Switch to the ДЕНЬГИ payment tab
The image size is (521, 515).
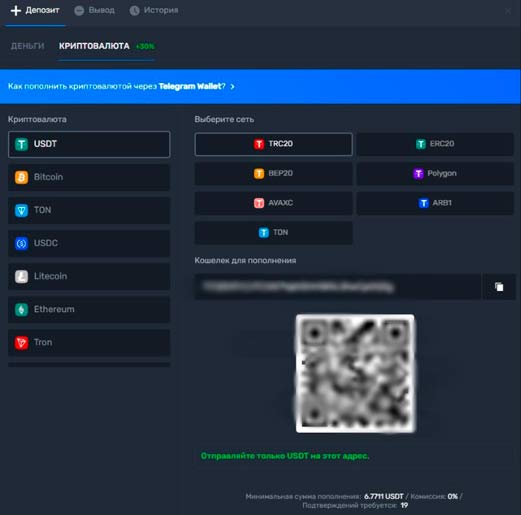pyautogui.click(x=27, y=46)
